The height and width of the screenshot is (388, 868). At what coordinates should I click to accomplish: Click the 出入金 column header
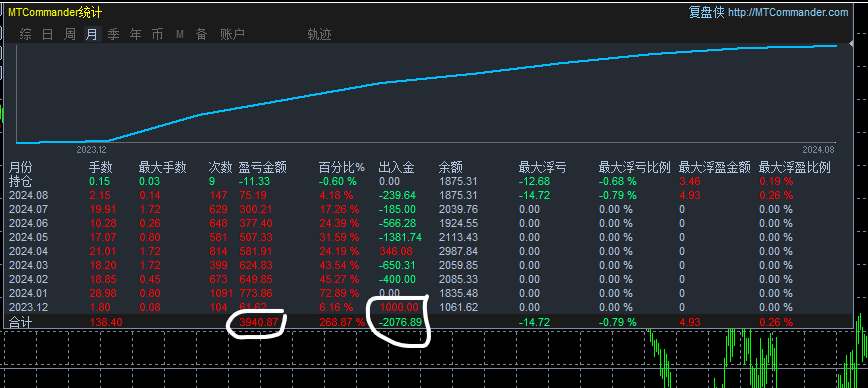point(396,167)
